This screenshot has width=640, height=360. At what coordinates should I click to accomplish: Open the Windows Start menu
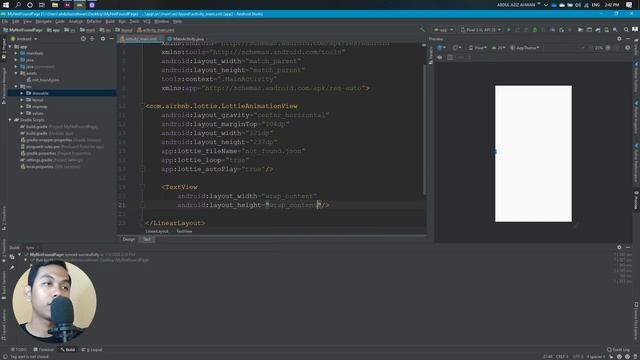point(6,5)
